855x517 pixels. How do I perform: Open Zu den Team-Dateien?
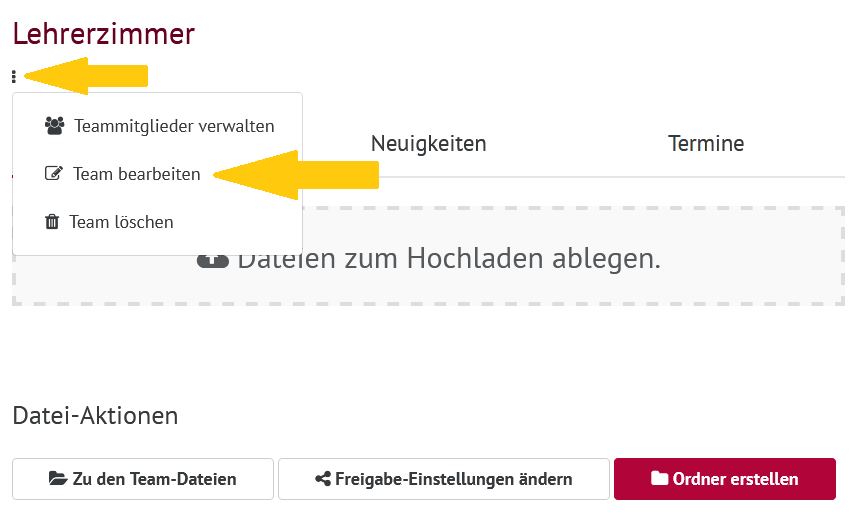tap(143, 479)
